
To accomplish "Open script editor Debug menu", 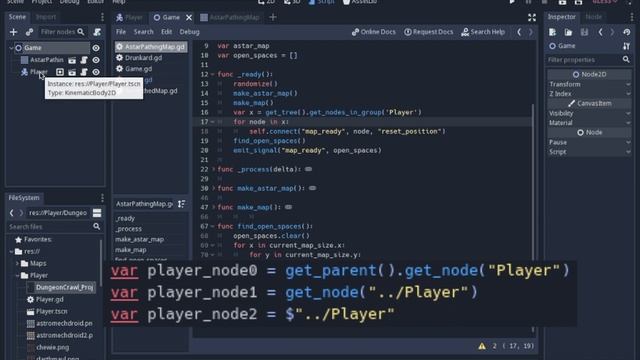I will pyautogui.click(x=189, y=32).
